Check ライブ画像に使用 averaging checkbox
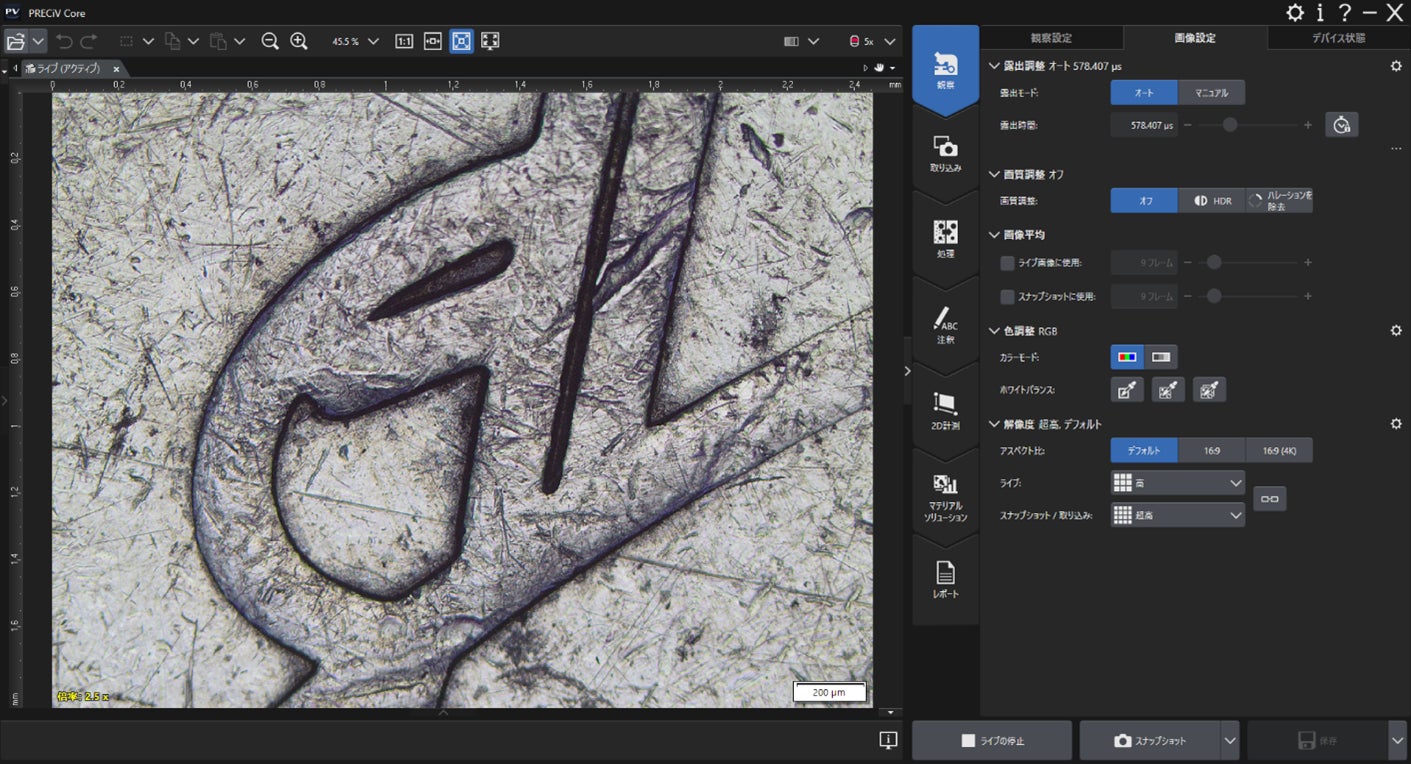Screen dimensions: 1411x764 pyautogui.click(x=1007, y=263)
